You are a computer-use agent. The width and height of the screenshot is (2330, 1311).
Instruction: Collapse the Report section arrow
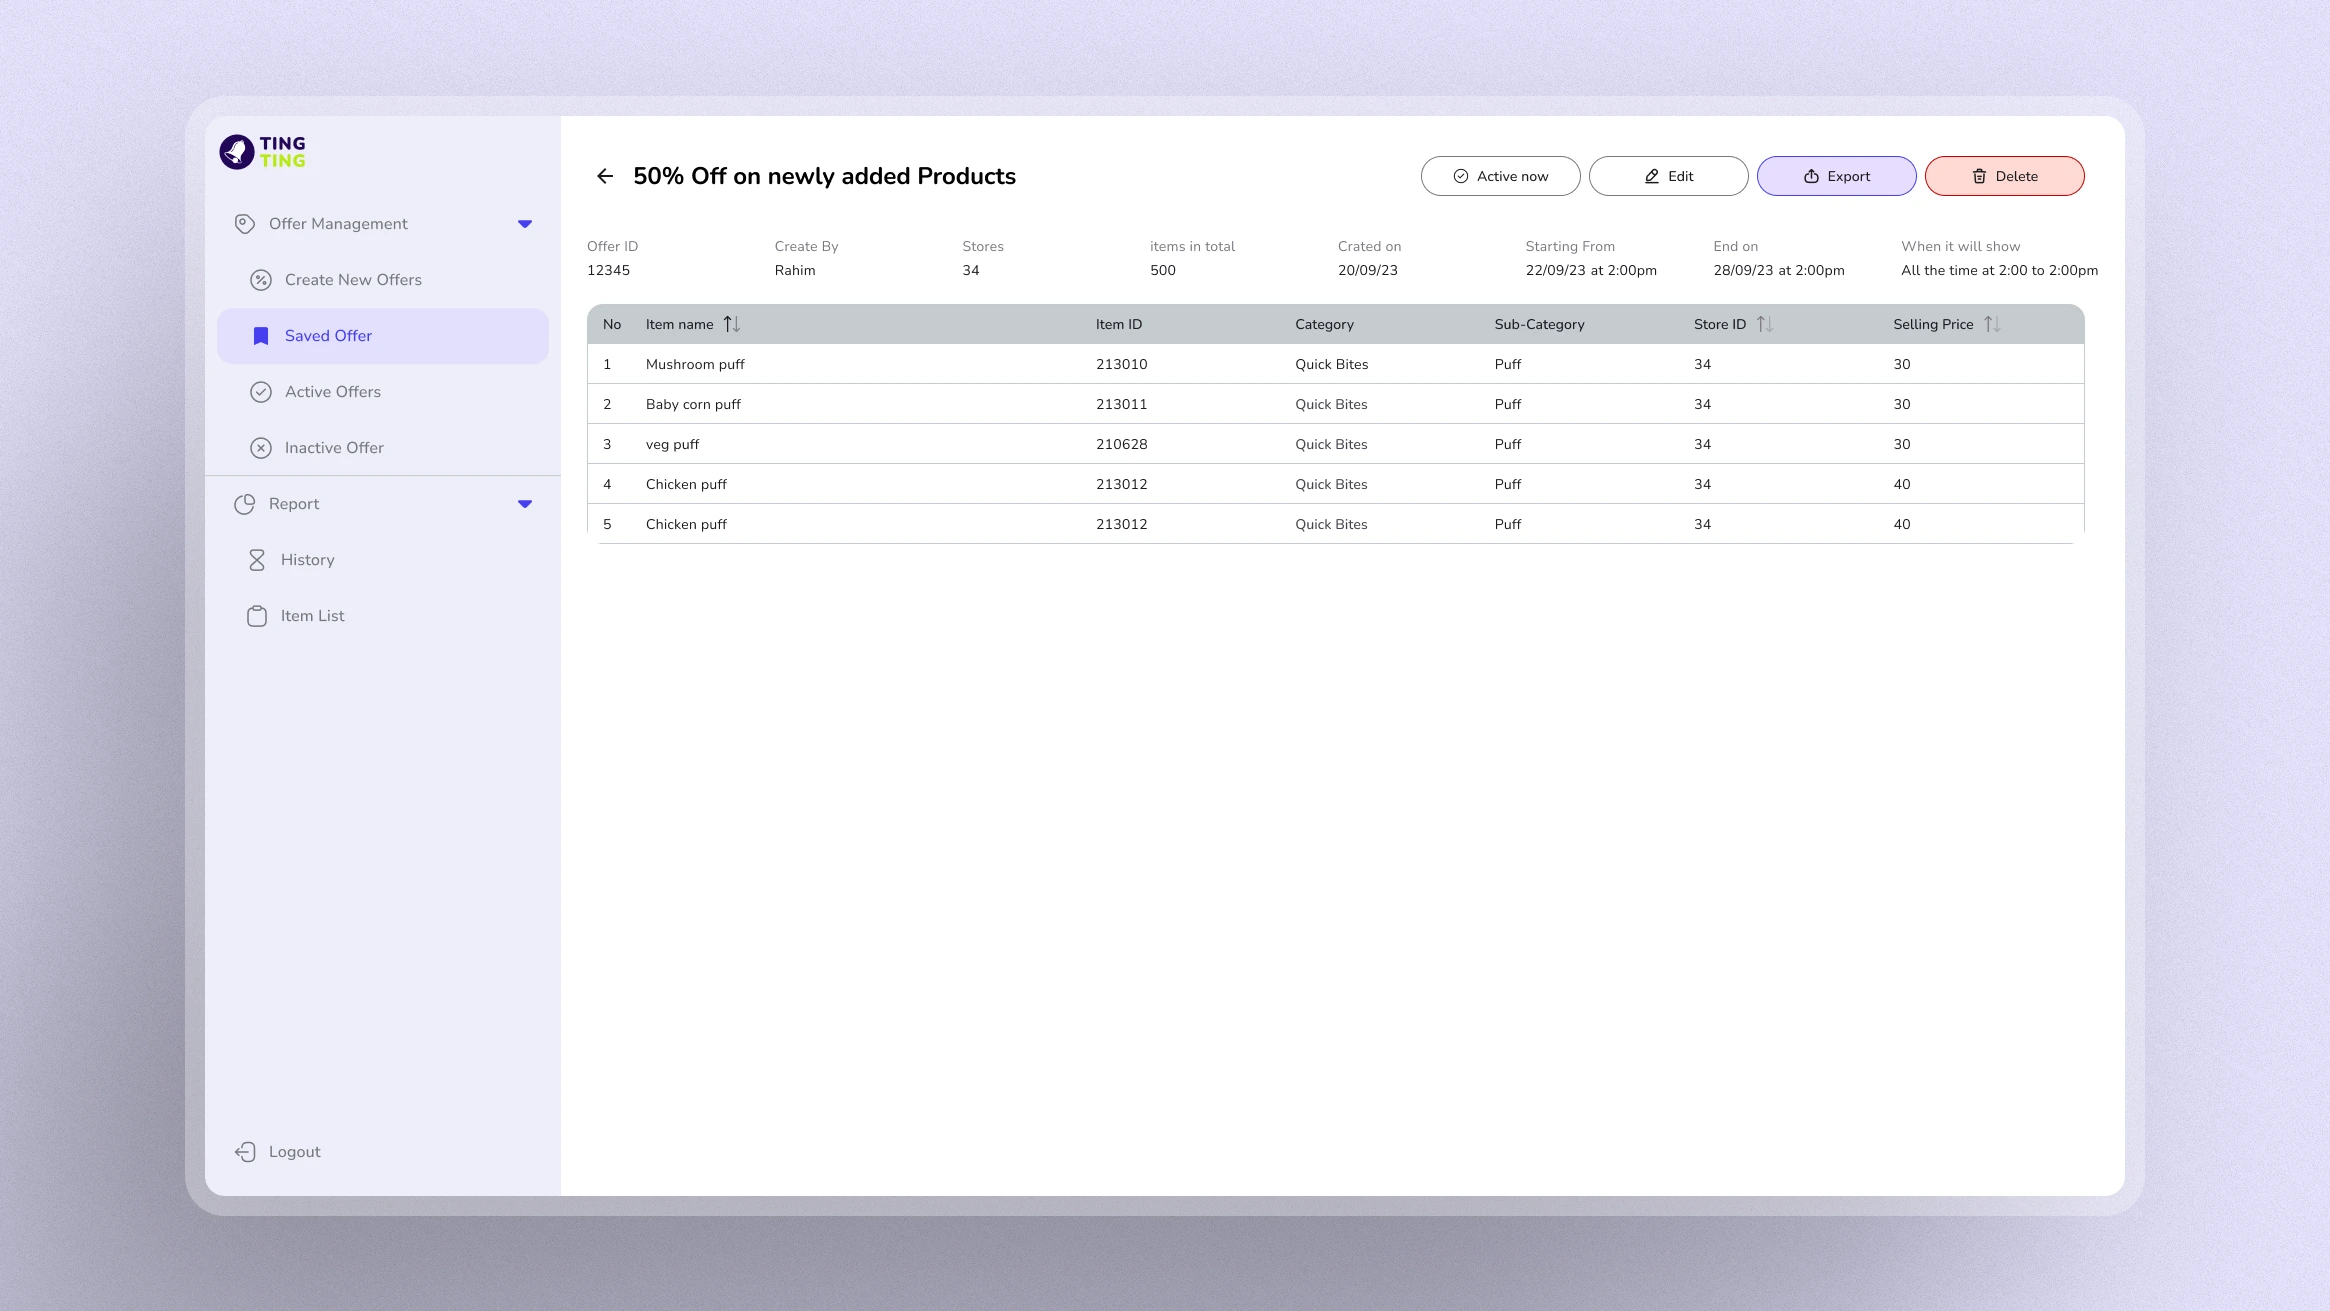tap(525, 504)
